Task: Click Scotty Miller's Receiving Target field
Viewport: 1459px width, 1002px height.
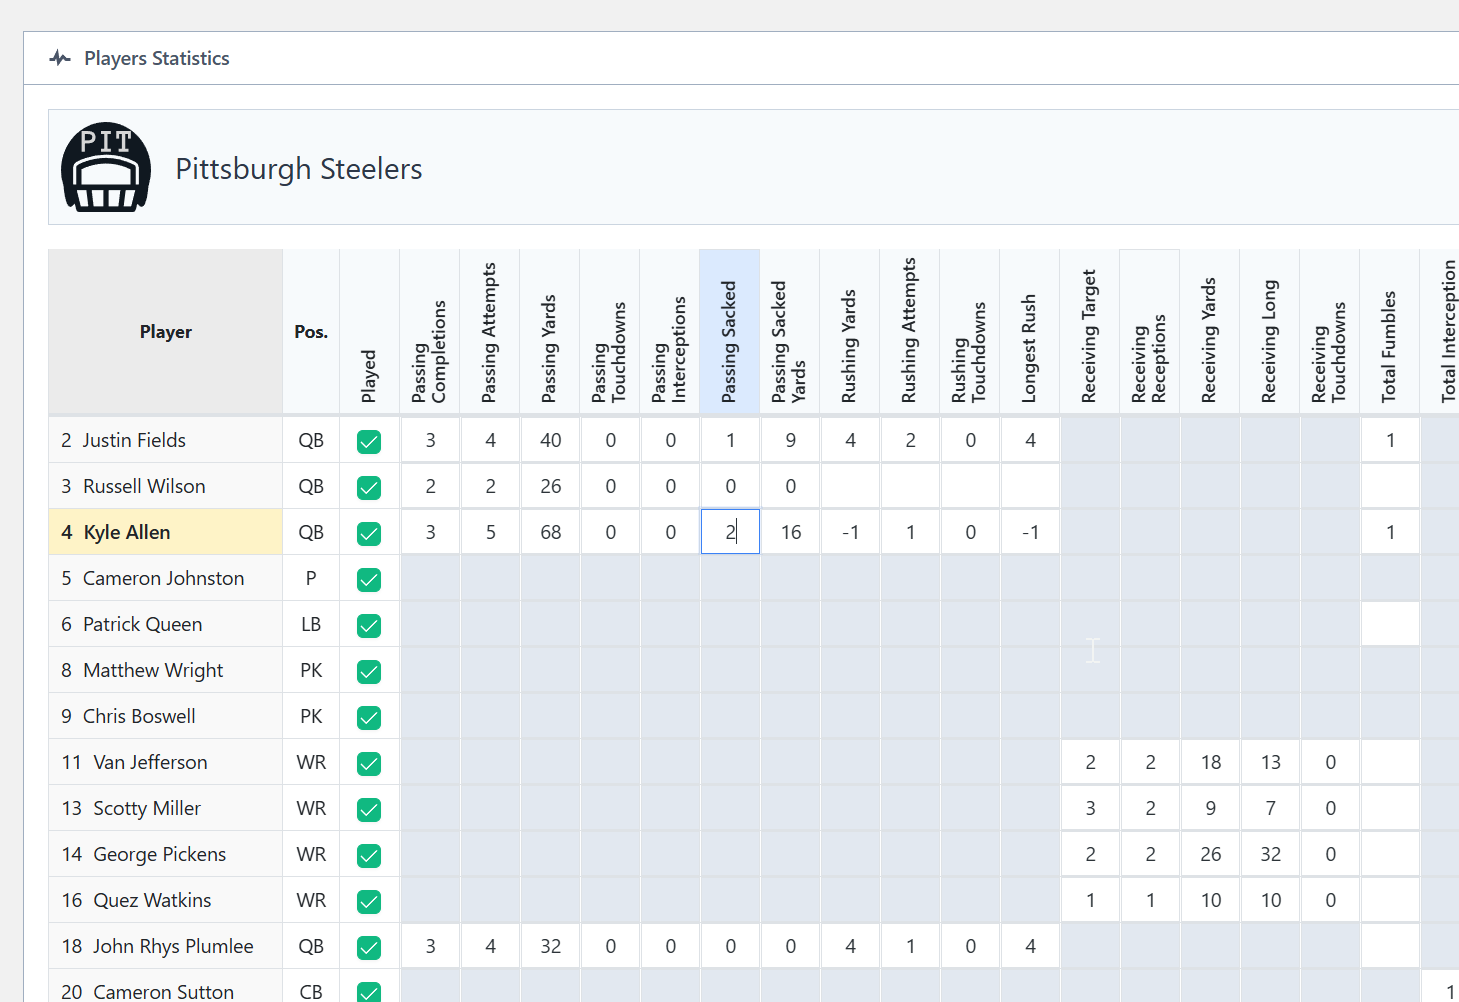Action: point(1090,808)
